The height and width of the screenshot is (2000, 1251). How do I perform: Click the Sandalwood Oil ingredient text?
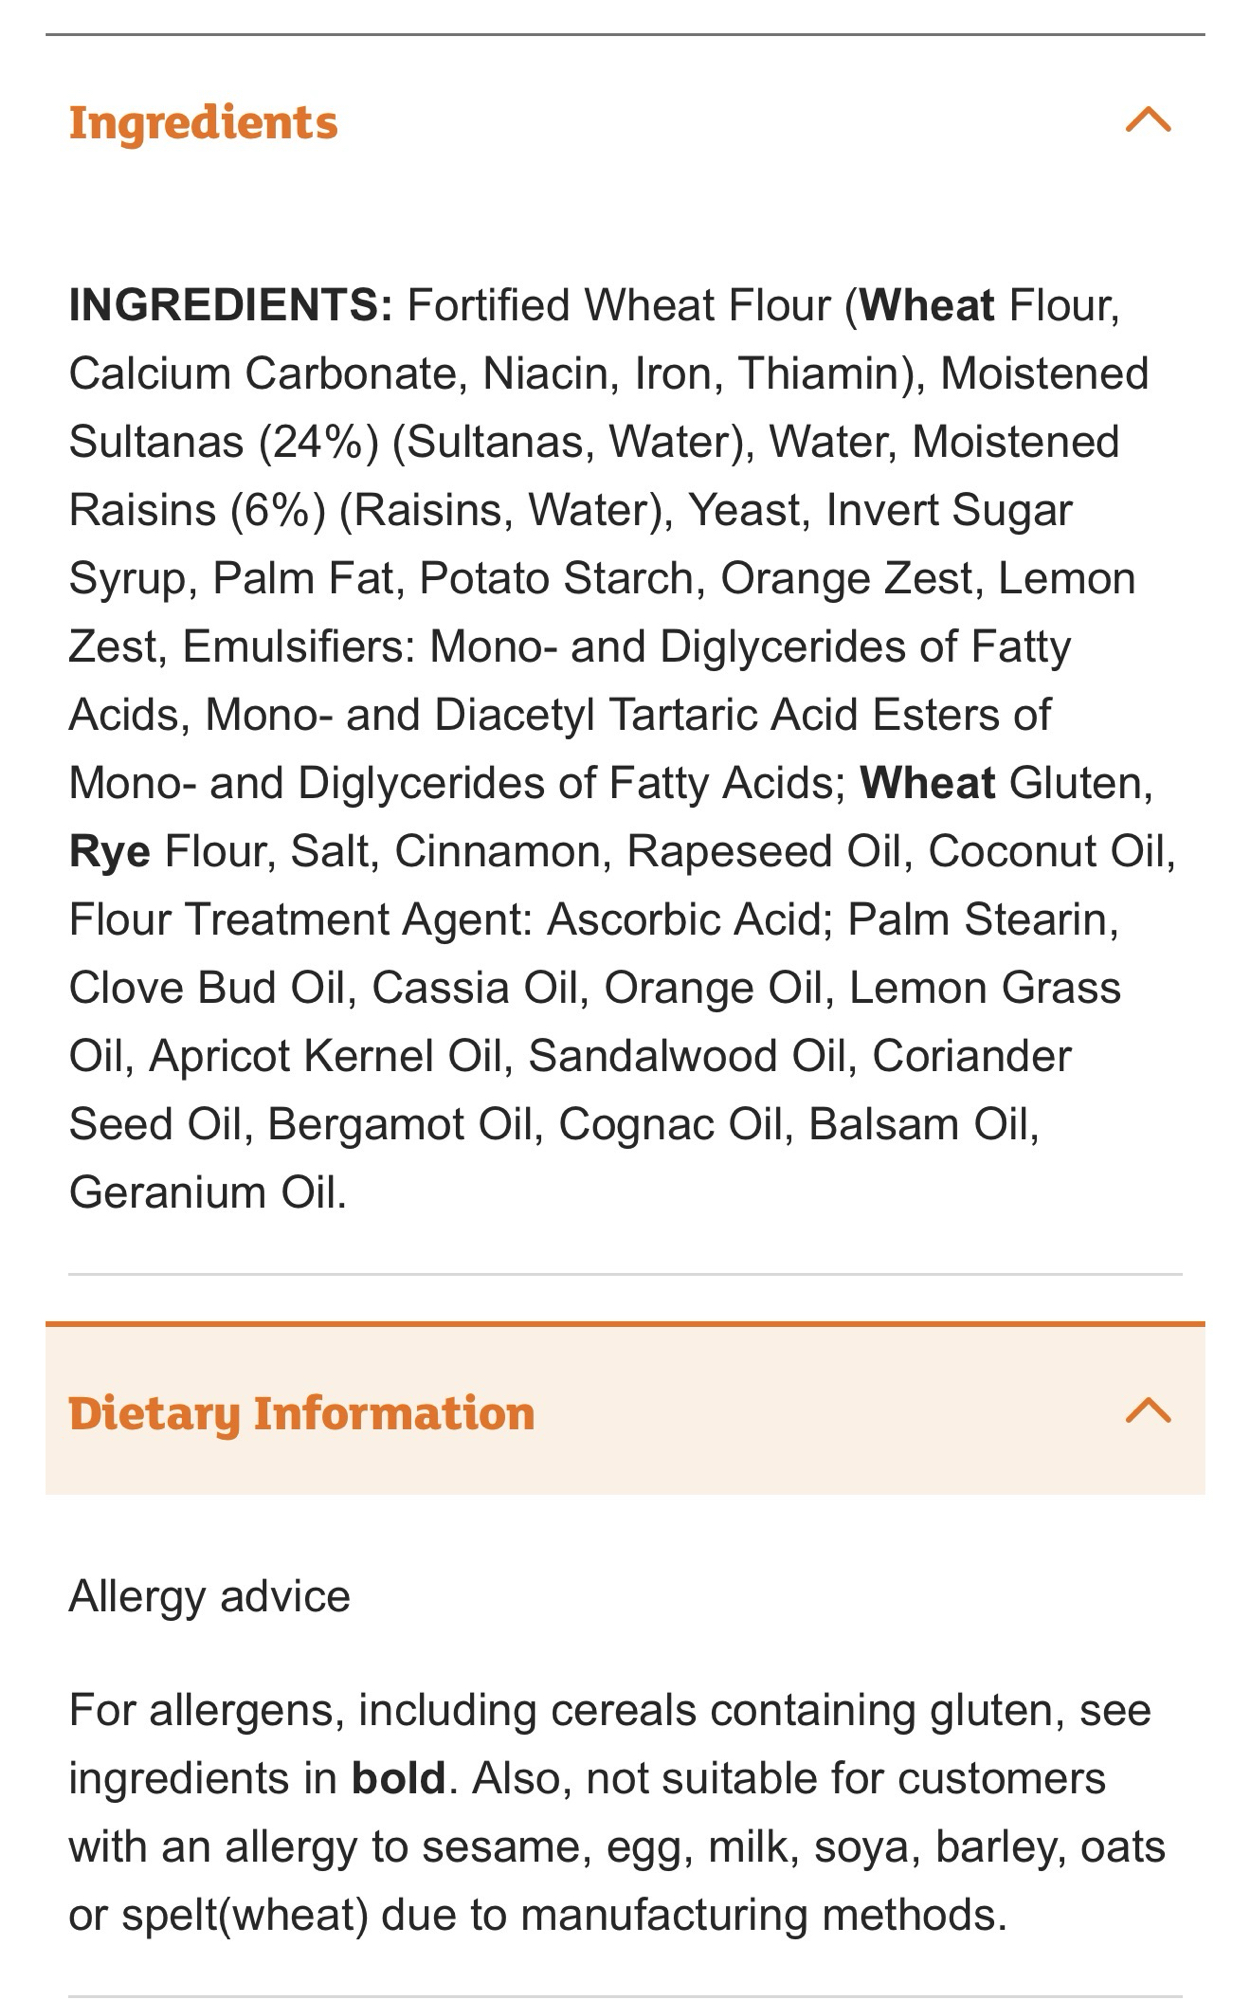(x=690, y=1056)
